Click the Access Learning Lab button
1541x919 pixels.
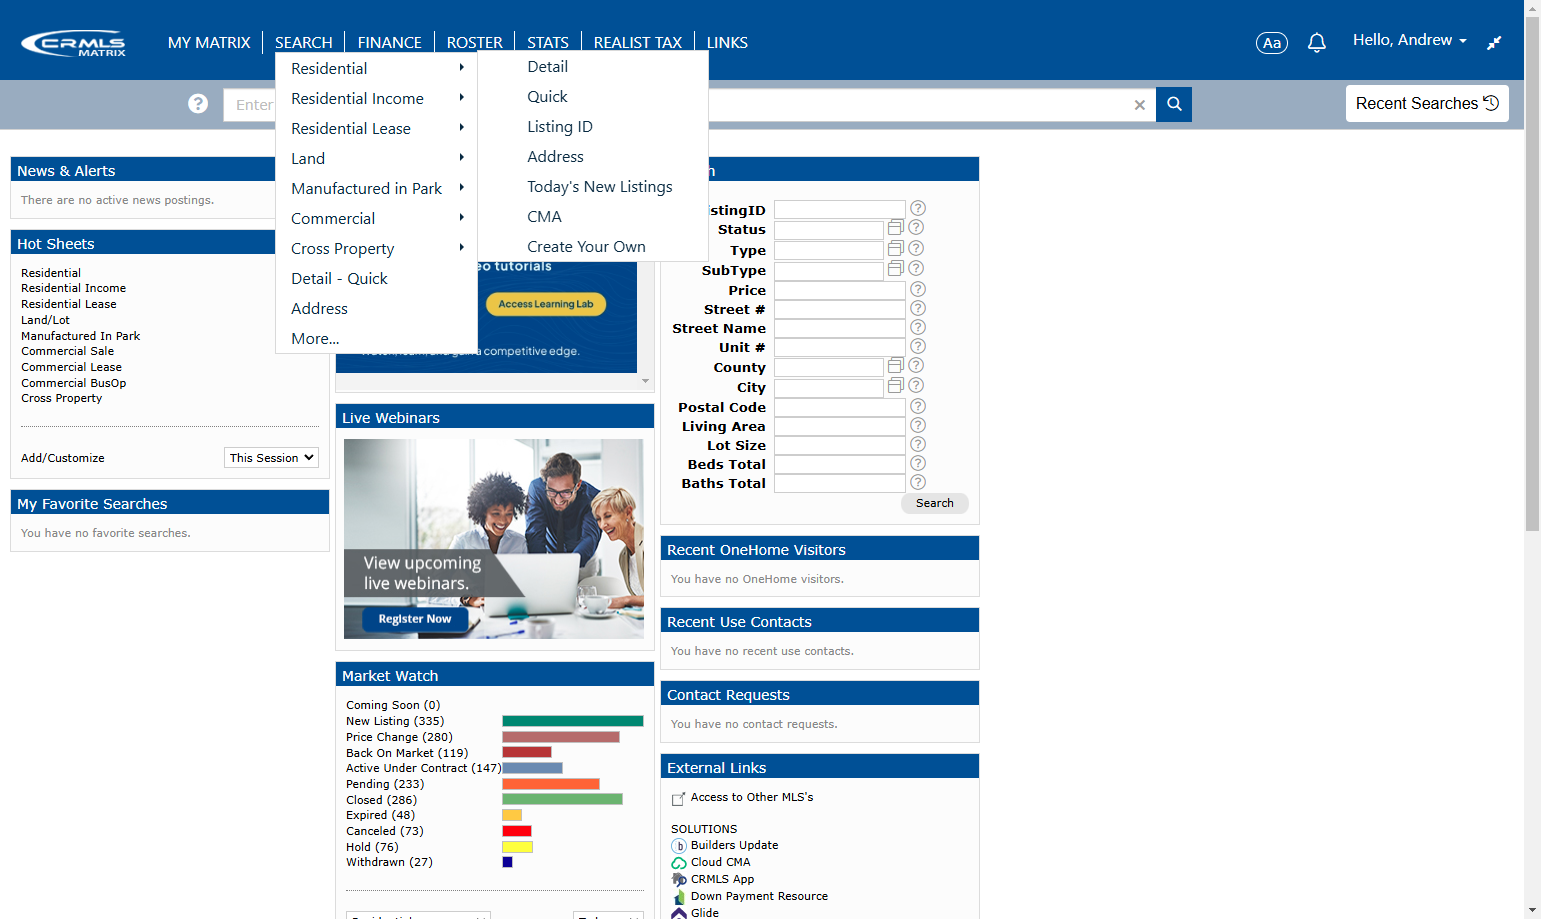coord(546,304)
